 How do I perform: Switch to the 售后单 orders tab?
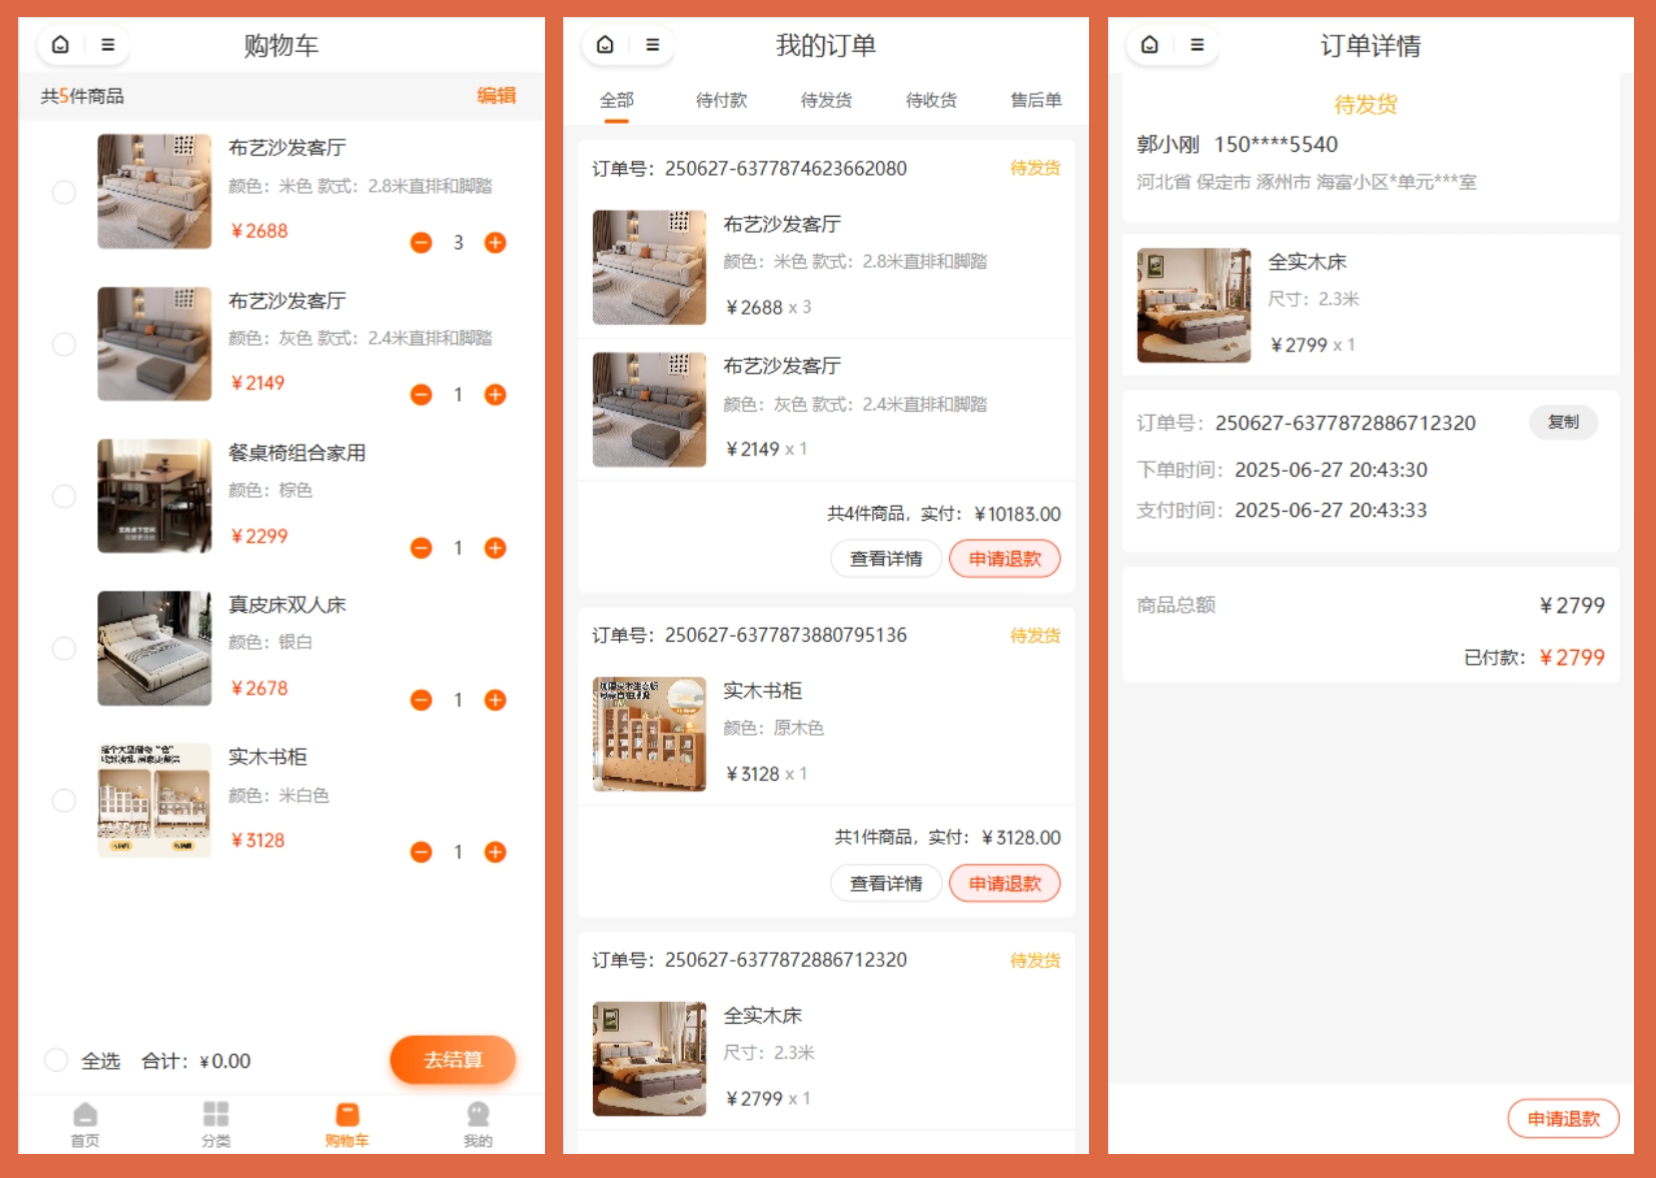(x=1035, y=100)
